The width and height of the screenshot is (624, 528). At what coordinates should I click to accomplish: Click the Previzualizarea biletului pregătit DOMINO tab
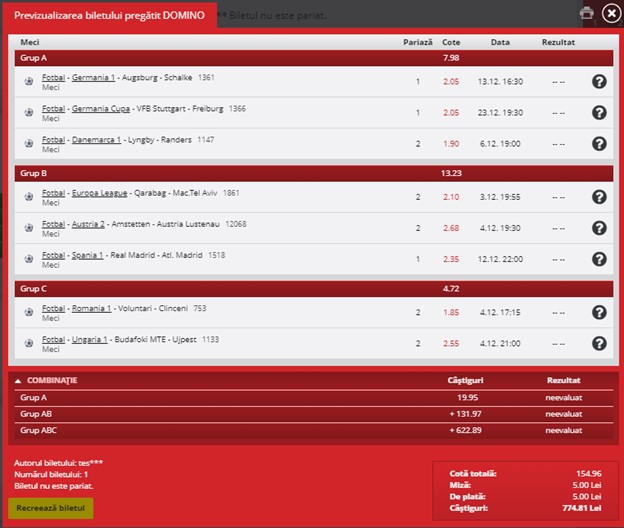tap(109, 16)
